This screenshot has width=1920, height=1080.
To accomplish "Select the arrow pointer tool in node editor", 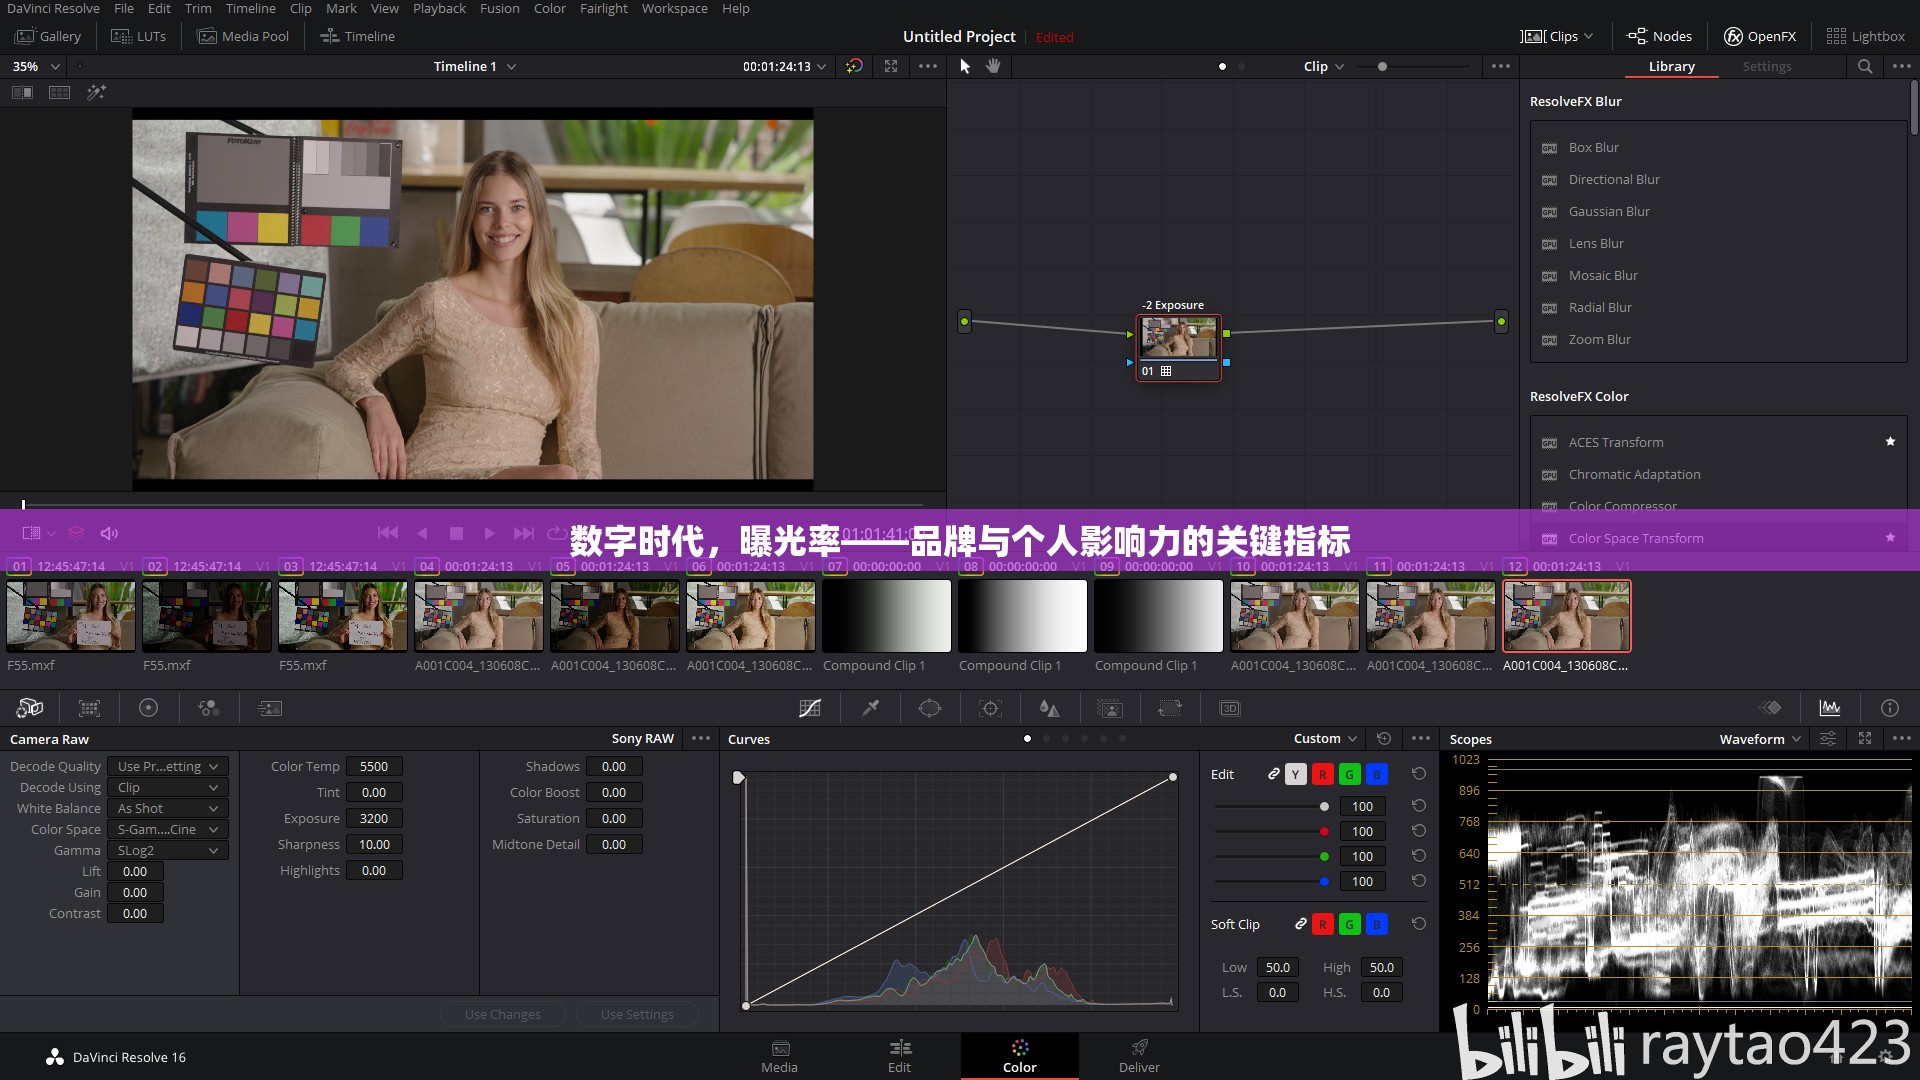I will coord(965,66).
